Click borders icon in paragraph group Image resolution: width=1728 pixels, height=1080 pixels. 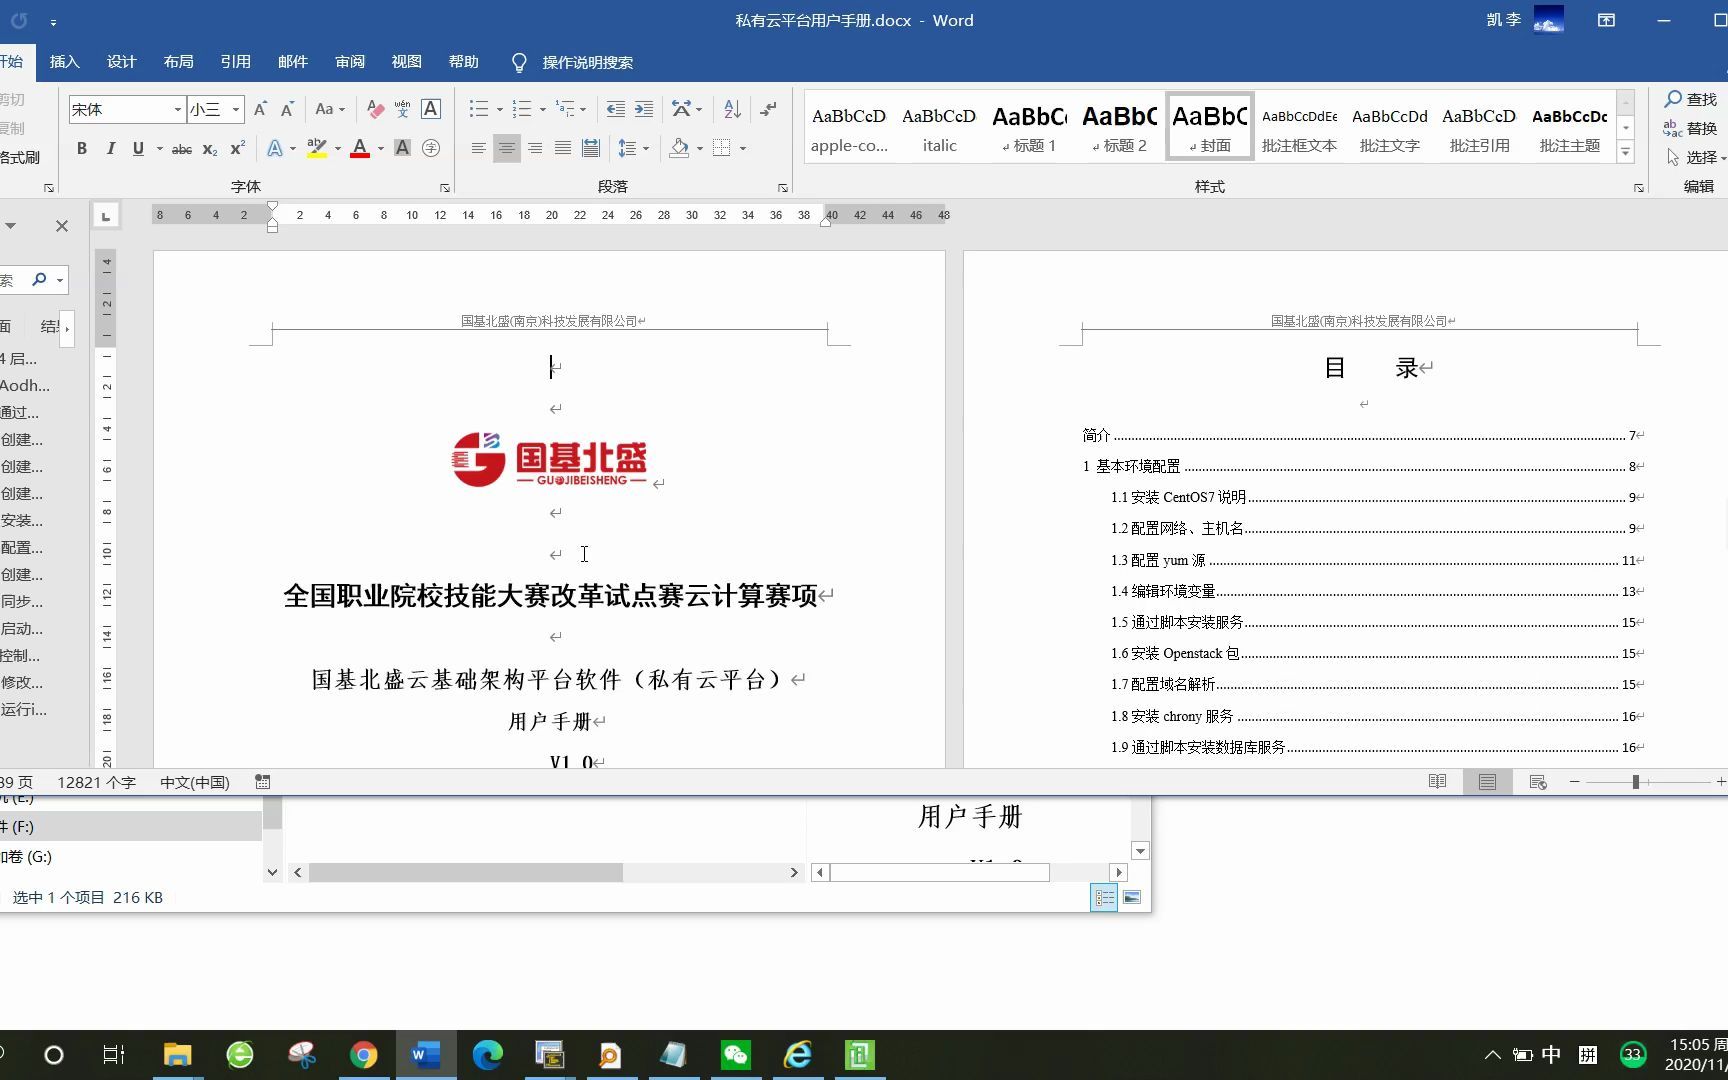pyautogui.click(x=721, y=148)
